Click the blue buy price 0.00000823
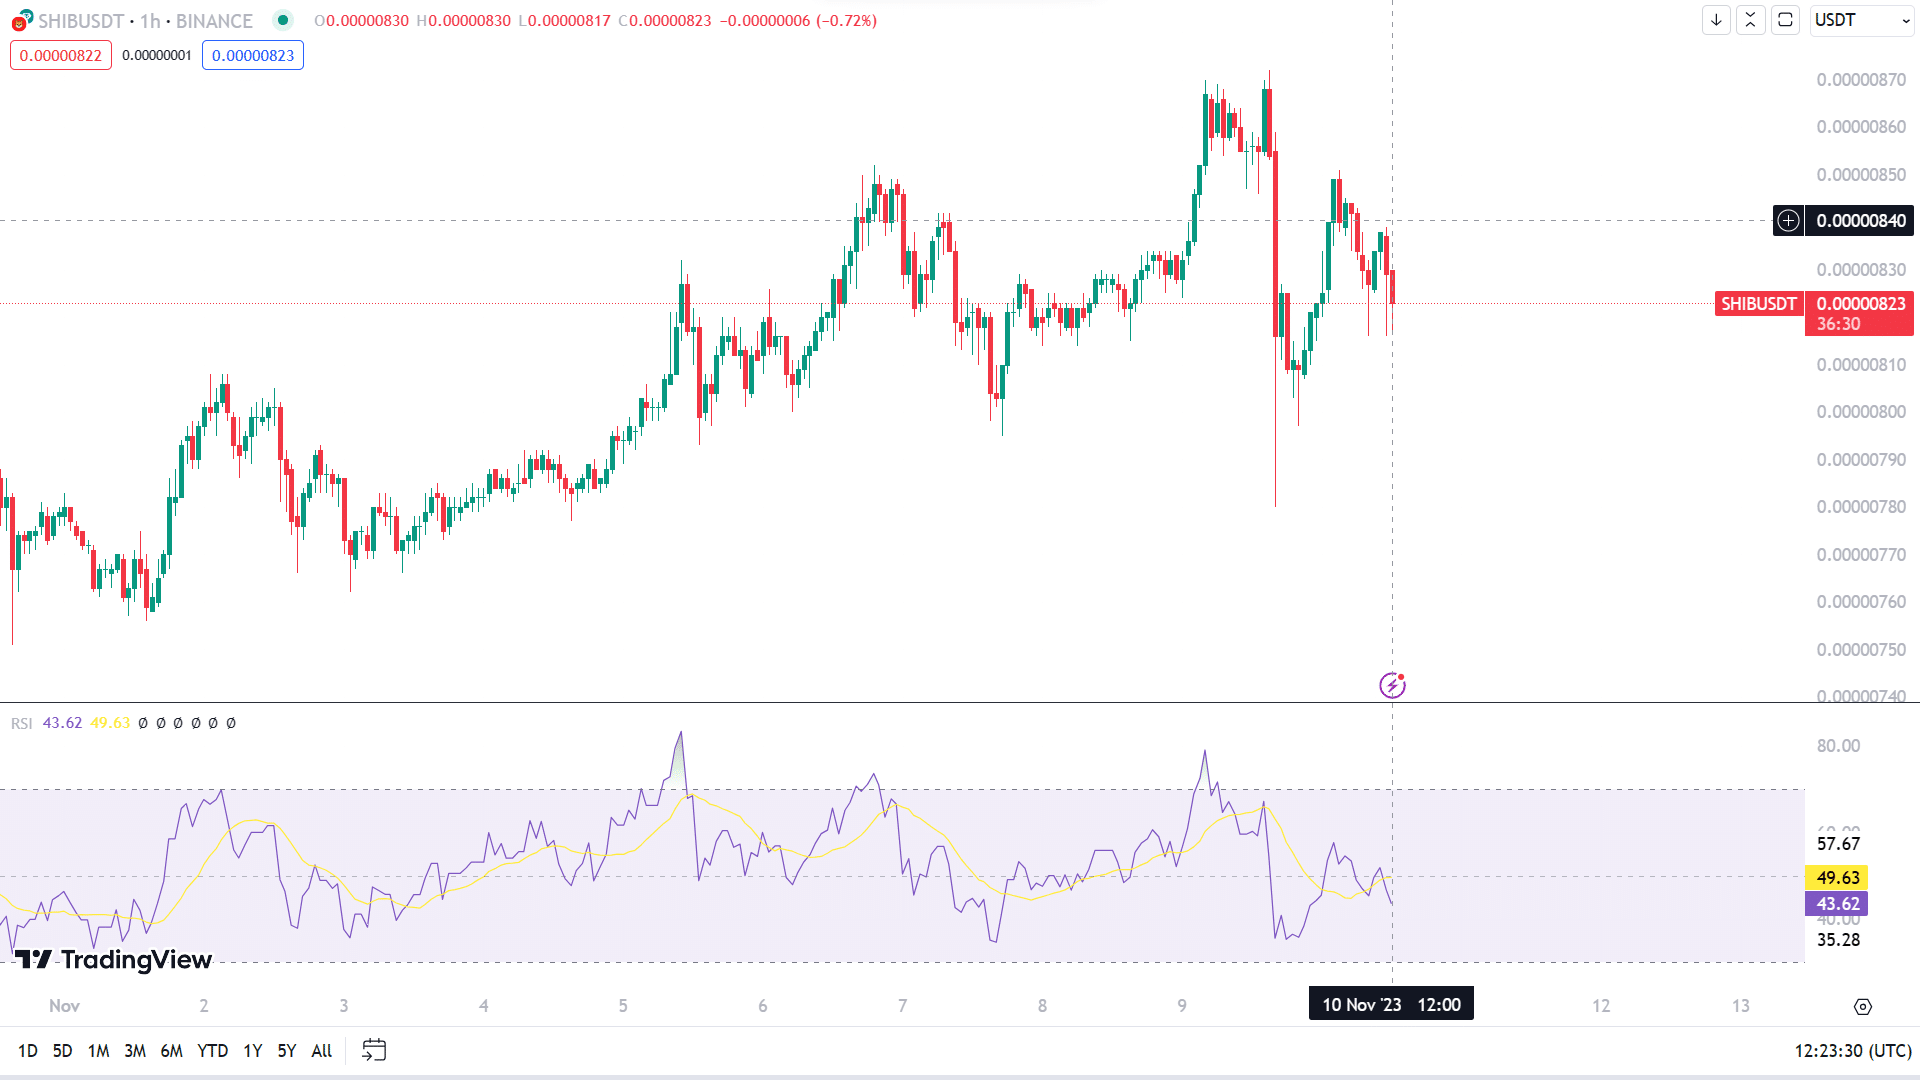The height and width of the screenshot is (1080, 1920). (253, 55)
